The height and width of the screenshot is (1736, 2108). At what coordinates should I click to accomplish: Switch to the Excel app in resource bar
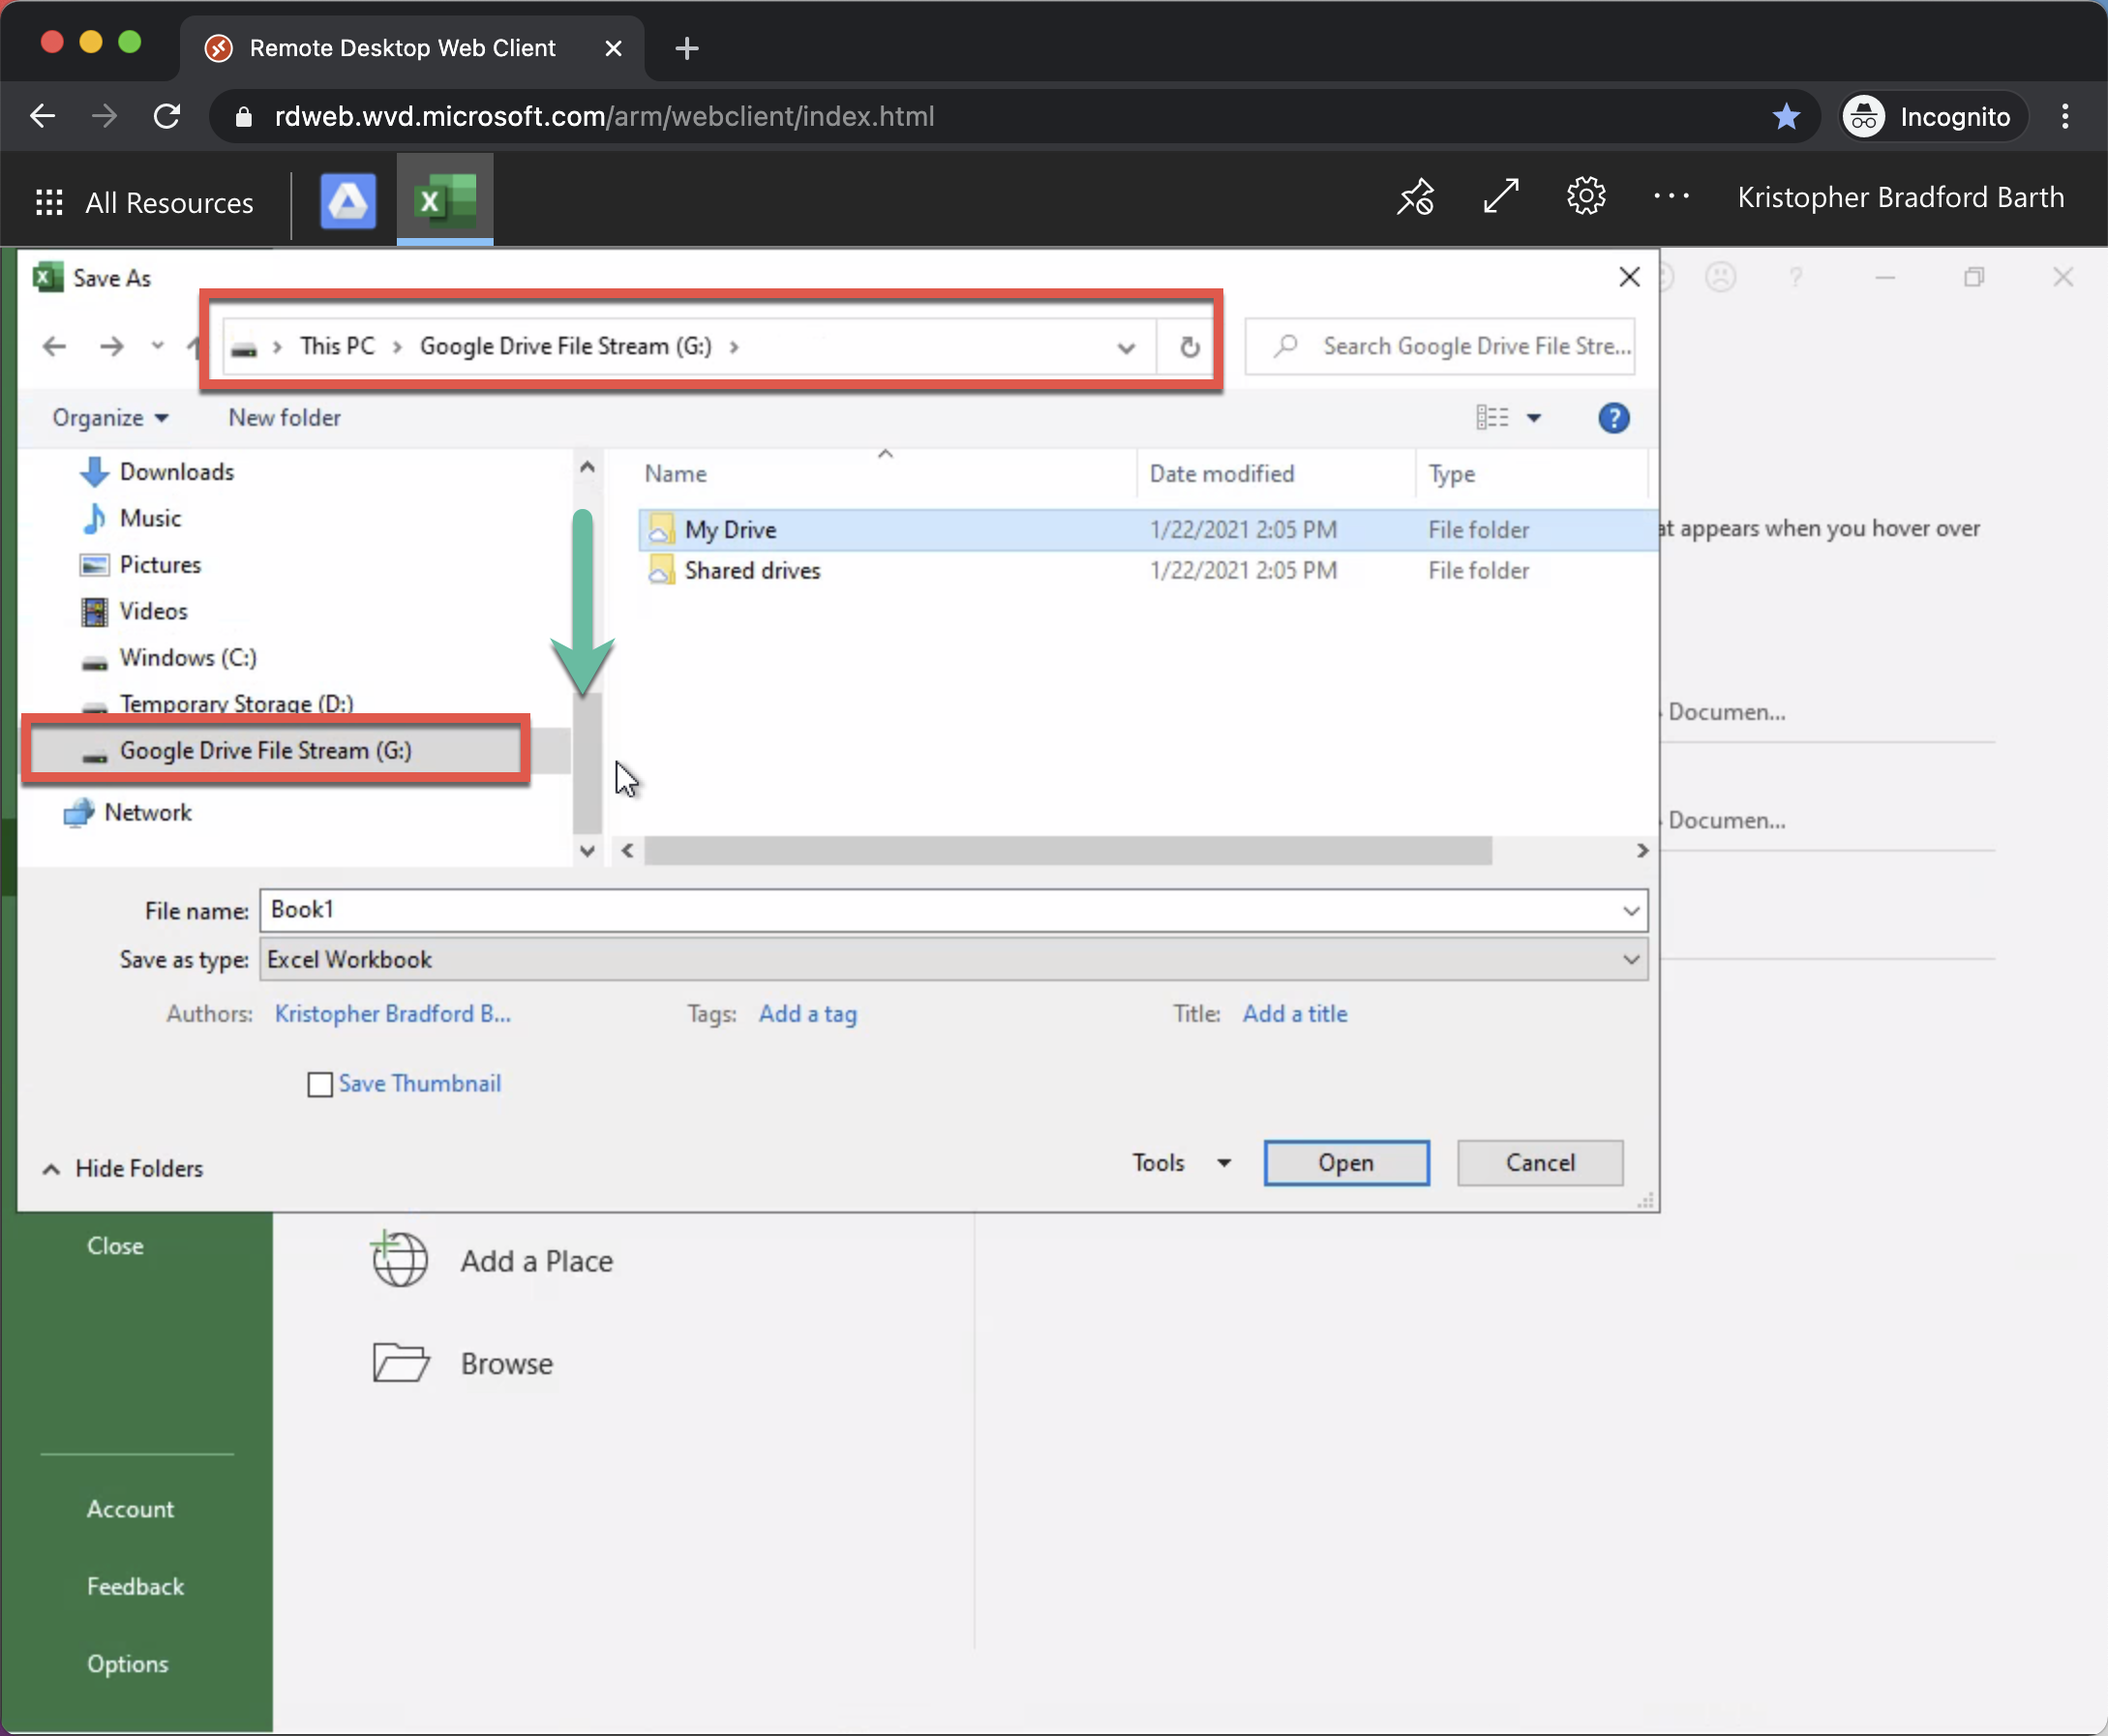(445, 200)
